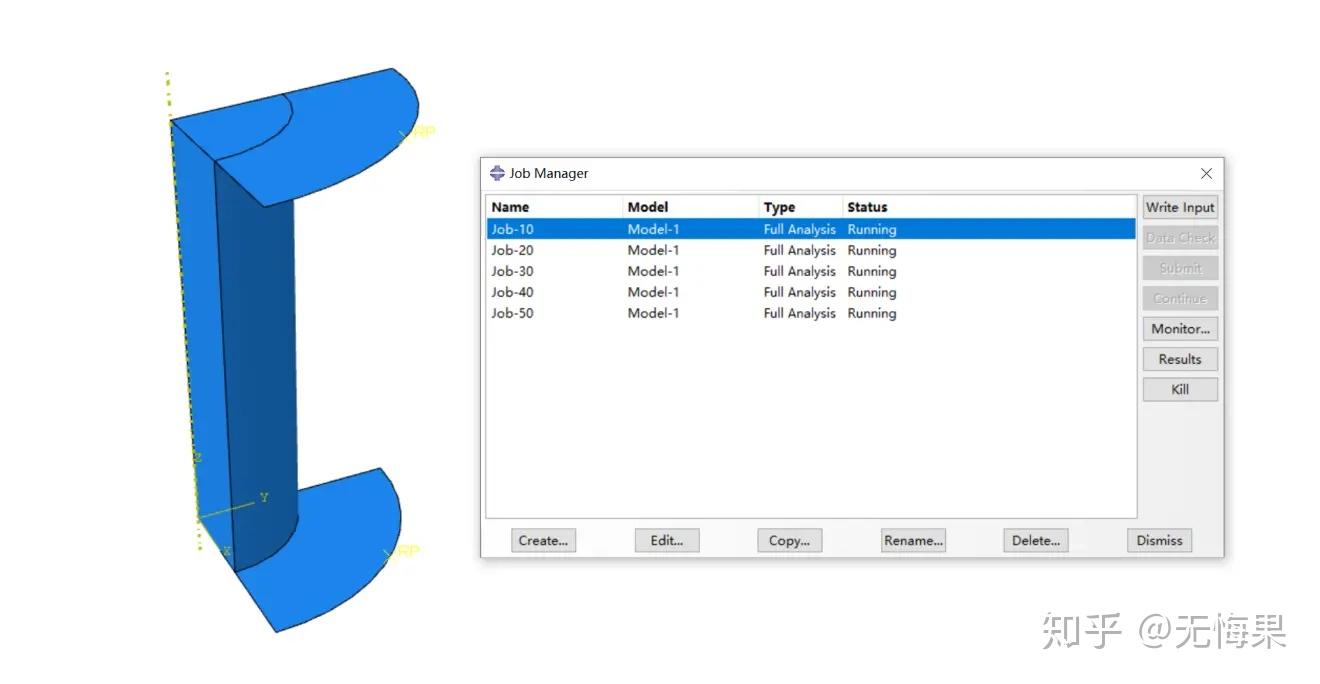Click the Continue button

[x=1180, y=298]
